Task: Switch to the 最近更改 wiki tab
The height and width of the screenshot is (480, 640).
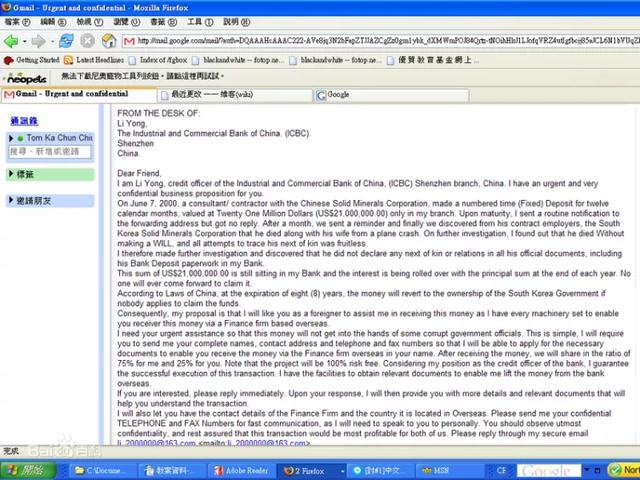Action: point(235,95)
